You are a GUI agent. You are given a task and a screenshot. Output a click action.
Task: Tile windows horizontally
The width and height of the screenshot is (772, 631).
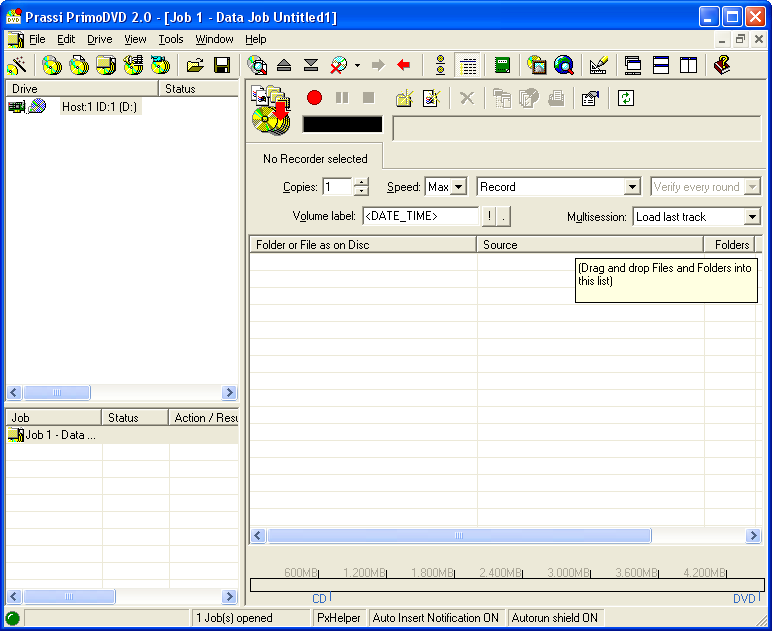click(660, 65)
